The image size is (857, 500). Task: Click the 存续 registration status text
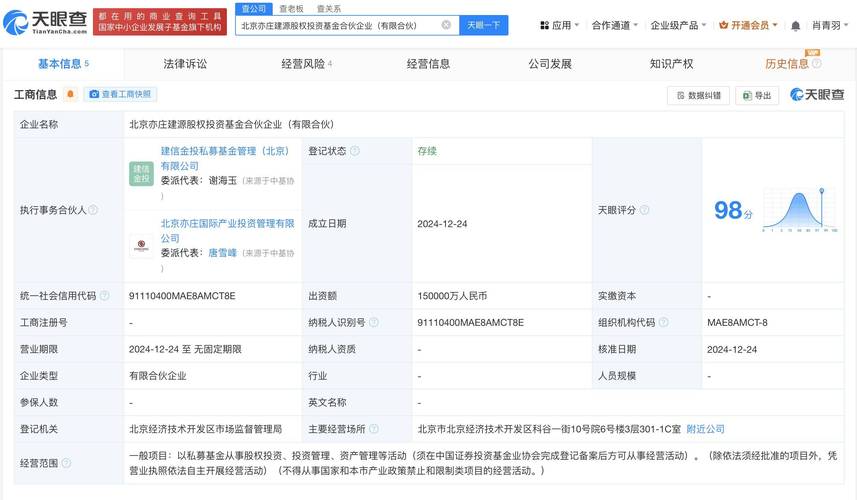pos(427,151)
